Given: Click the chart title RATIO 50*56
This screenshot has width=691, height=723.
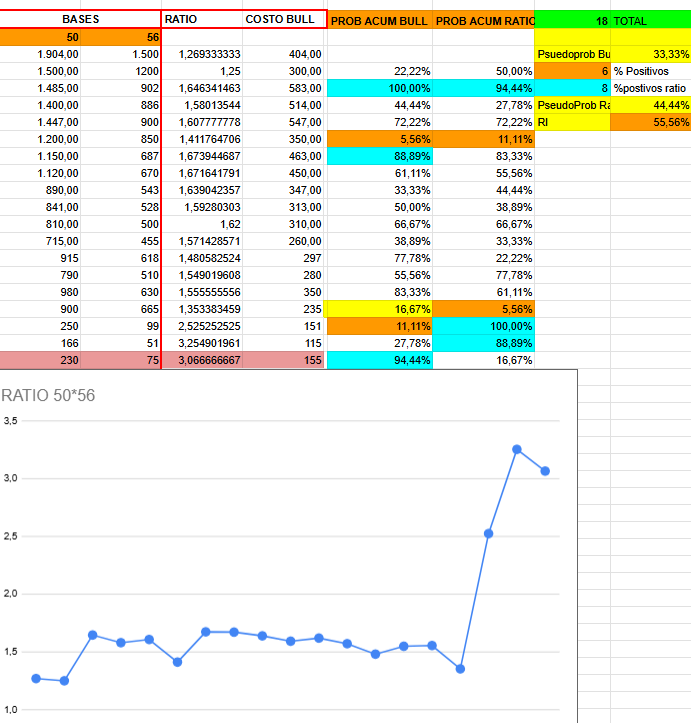Looking at the screenshot, I should (48, 396).
